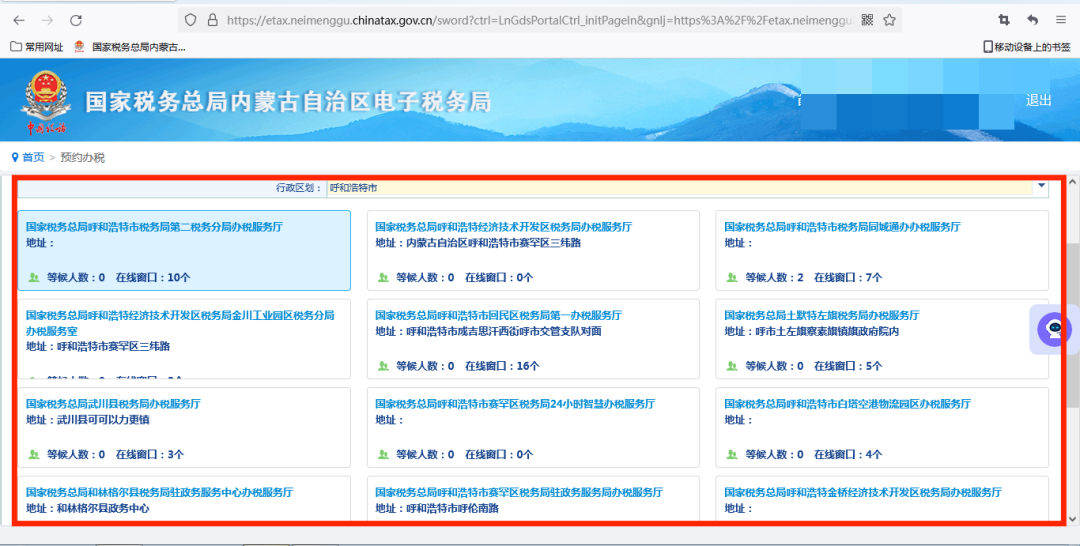Bookmark page with the star icon
This screenshot has width=1080, height=546.
889,20
